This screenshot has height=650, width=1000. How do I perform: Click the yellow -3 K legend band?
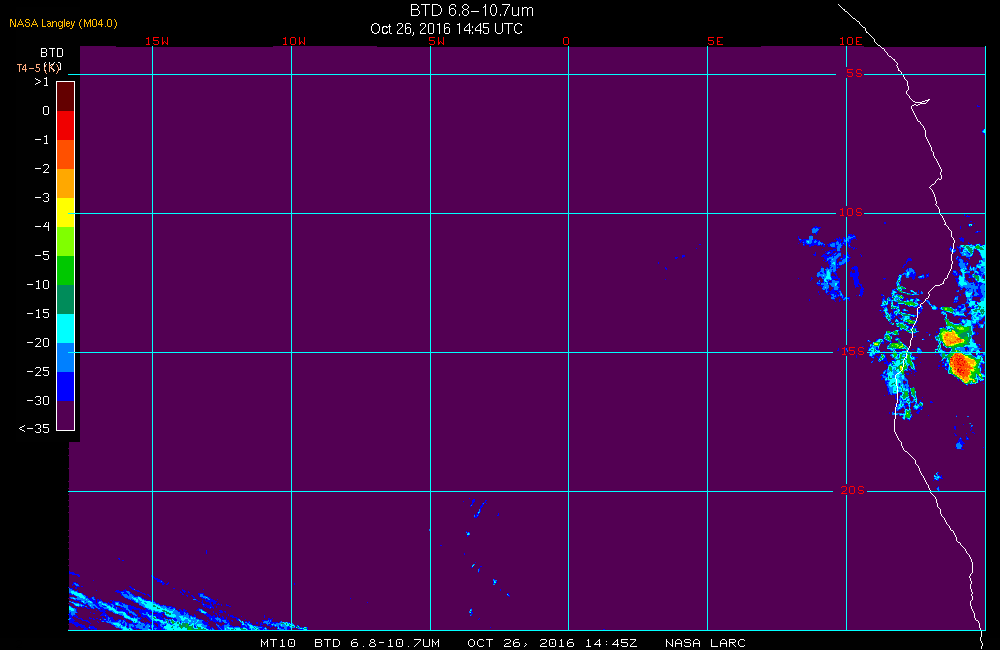click(66, 212)
